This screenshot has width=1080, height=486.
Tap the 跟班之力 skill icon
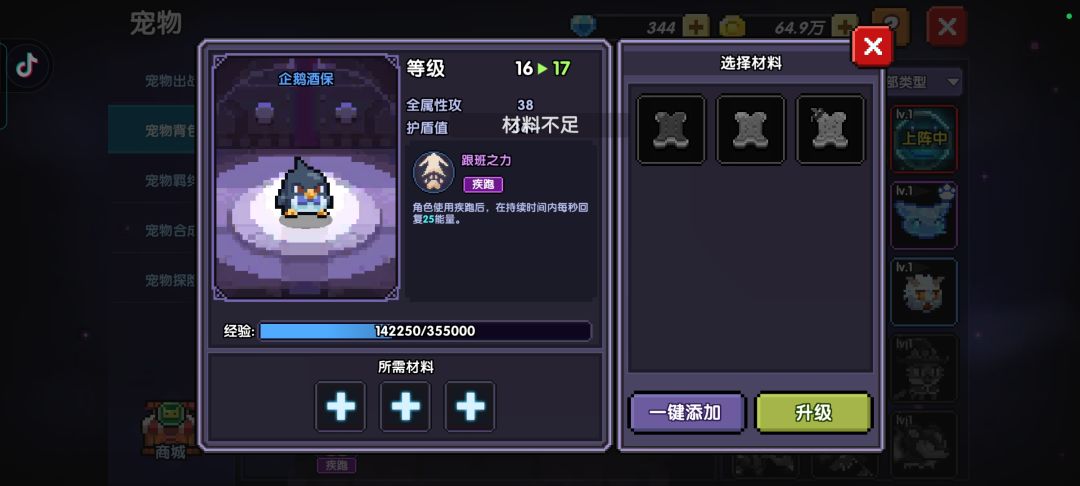point(433,172)
